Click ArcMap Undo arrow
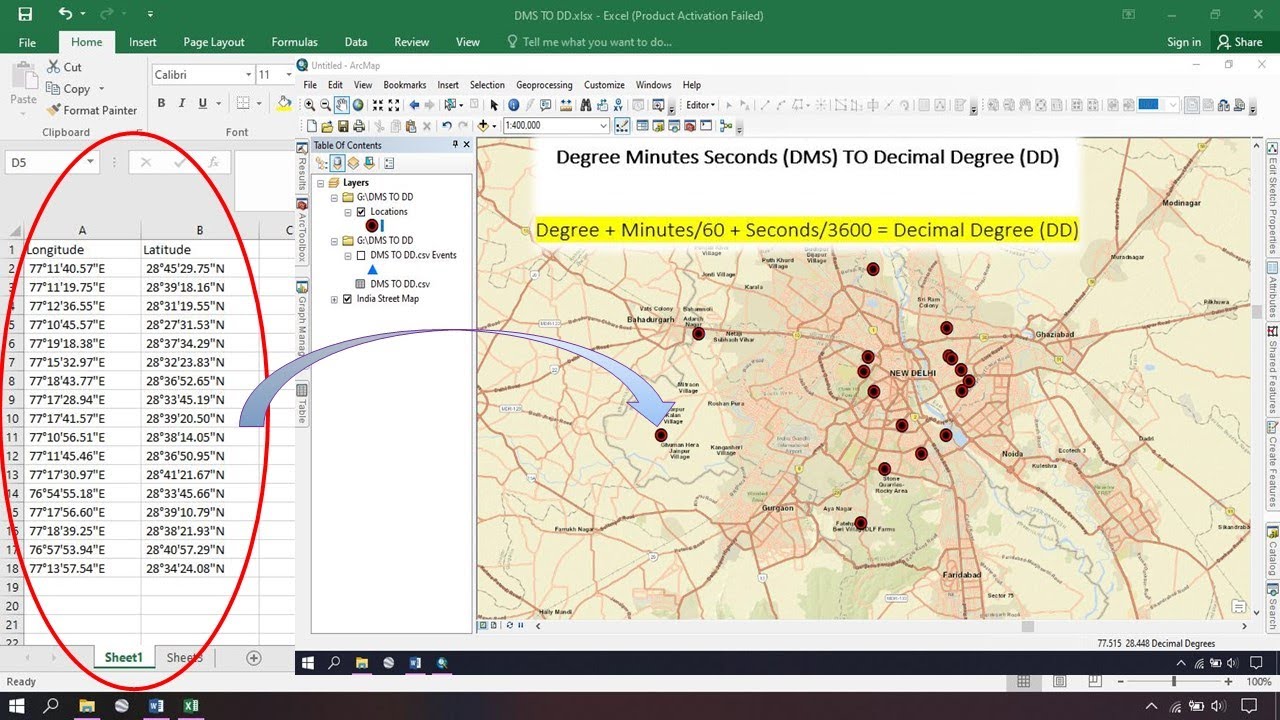The height and width of the screenshot is (720, 1280). click(447, 126)
